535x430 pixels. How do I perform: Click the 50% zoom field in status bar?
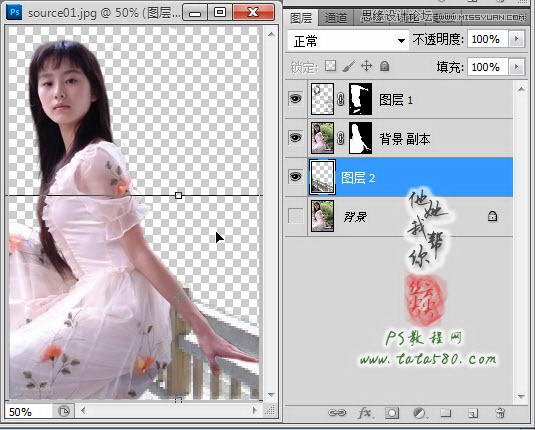pyautogui.click(x=28, y=412)
